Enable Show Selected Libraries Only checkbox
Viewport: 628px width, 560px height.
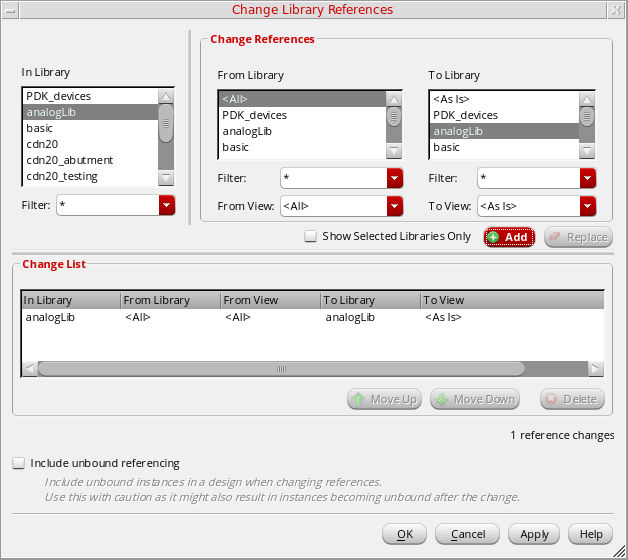[311, 237]
